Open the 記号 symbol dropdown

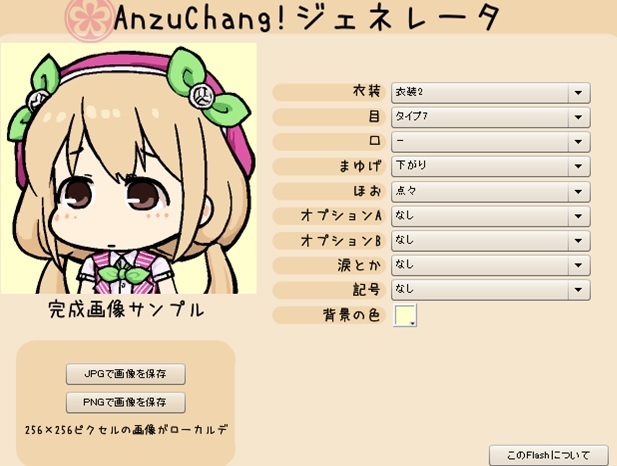(x=491, y=290)
